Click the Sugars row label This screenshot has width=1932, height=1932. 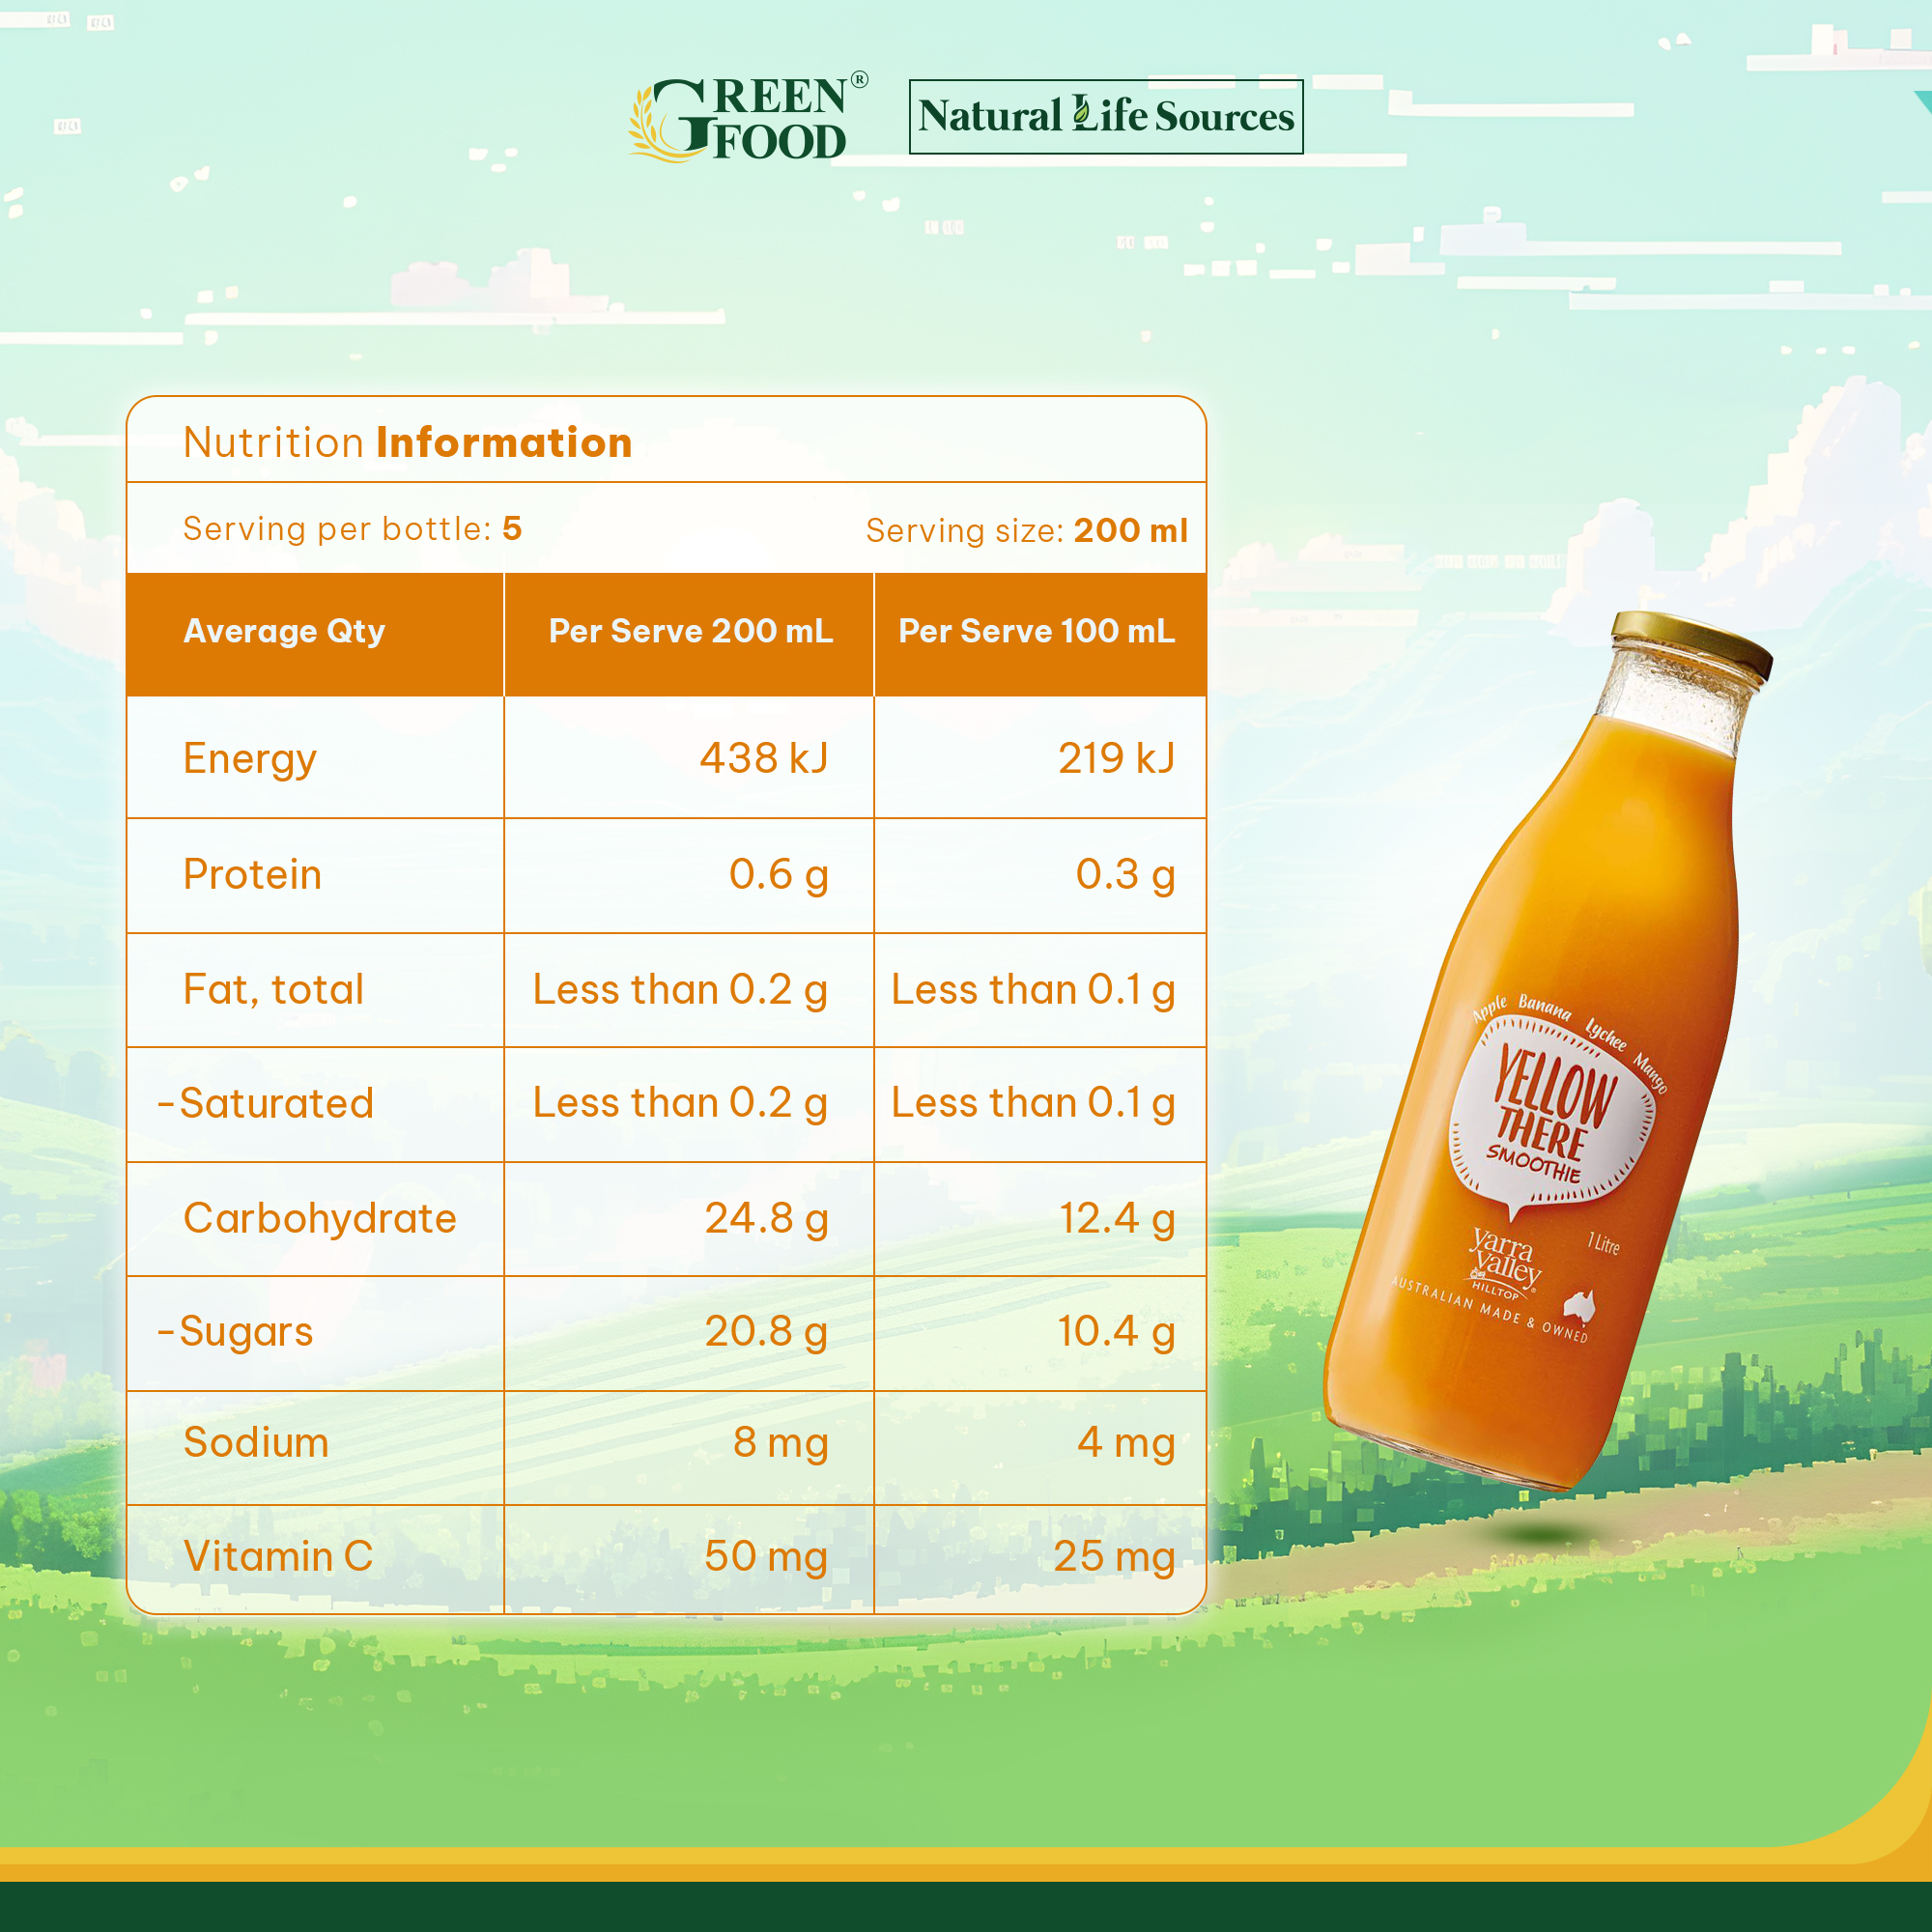[235, 1333]
